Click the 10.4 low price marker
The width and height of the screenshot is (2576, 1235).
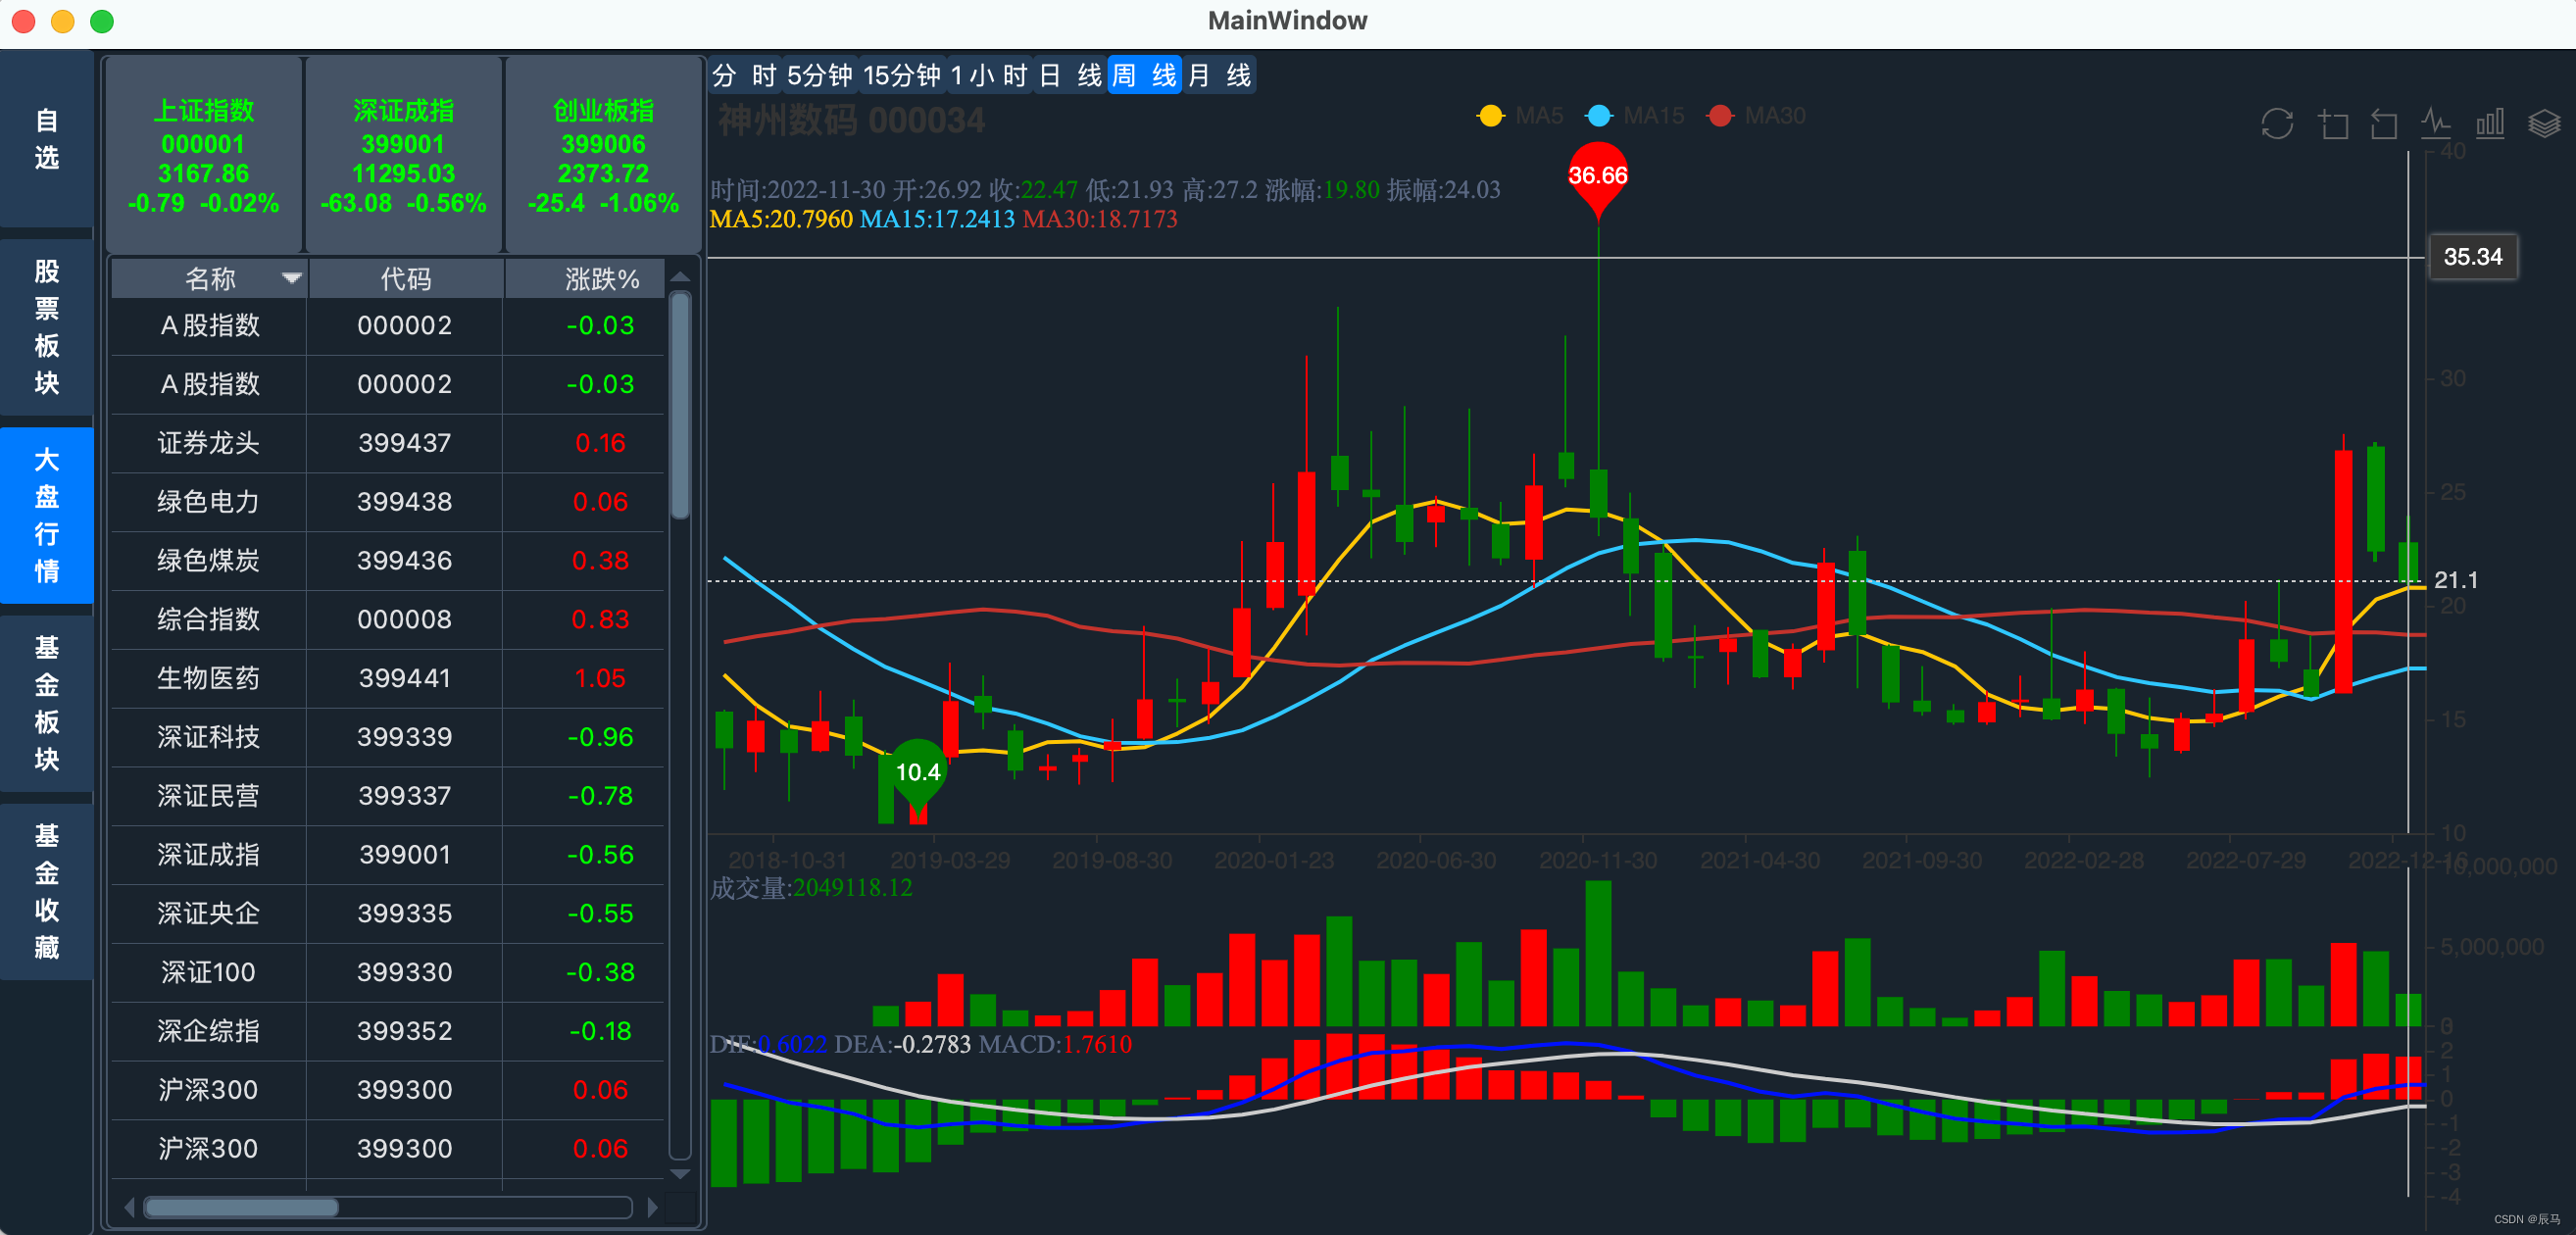click(x=917, y=773)
